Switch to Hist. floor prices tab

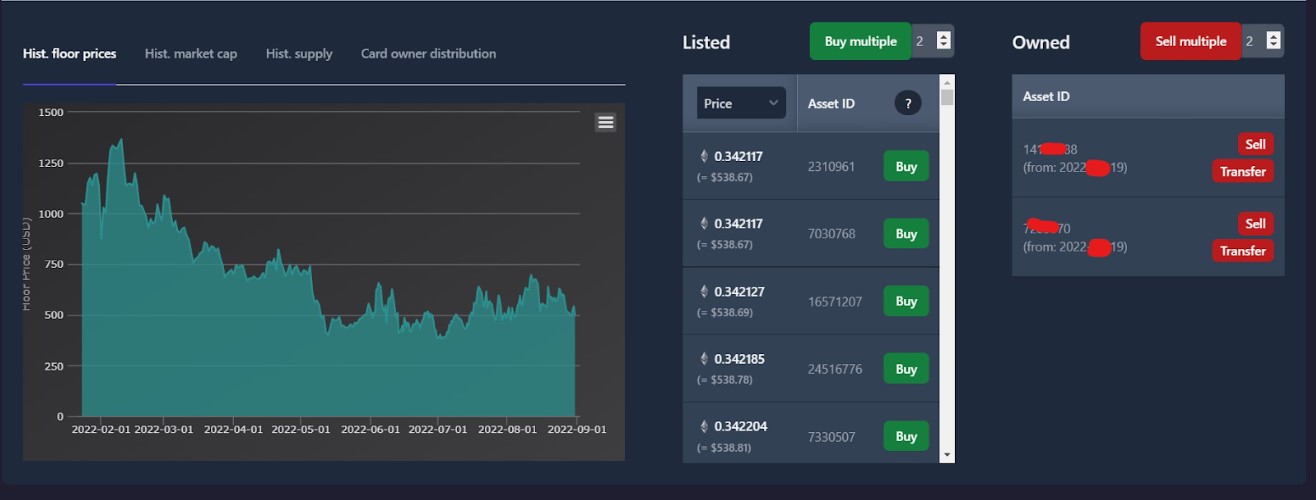coord(70,54)
